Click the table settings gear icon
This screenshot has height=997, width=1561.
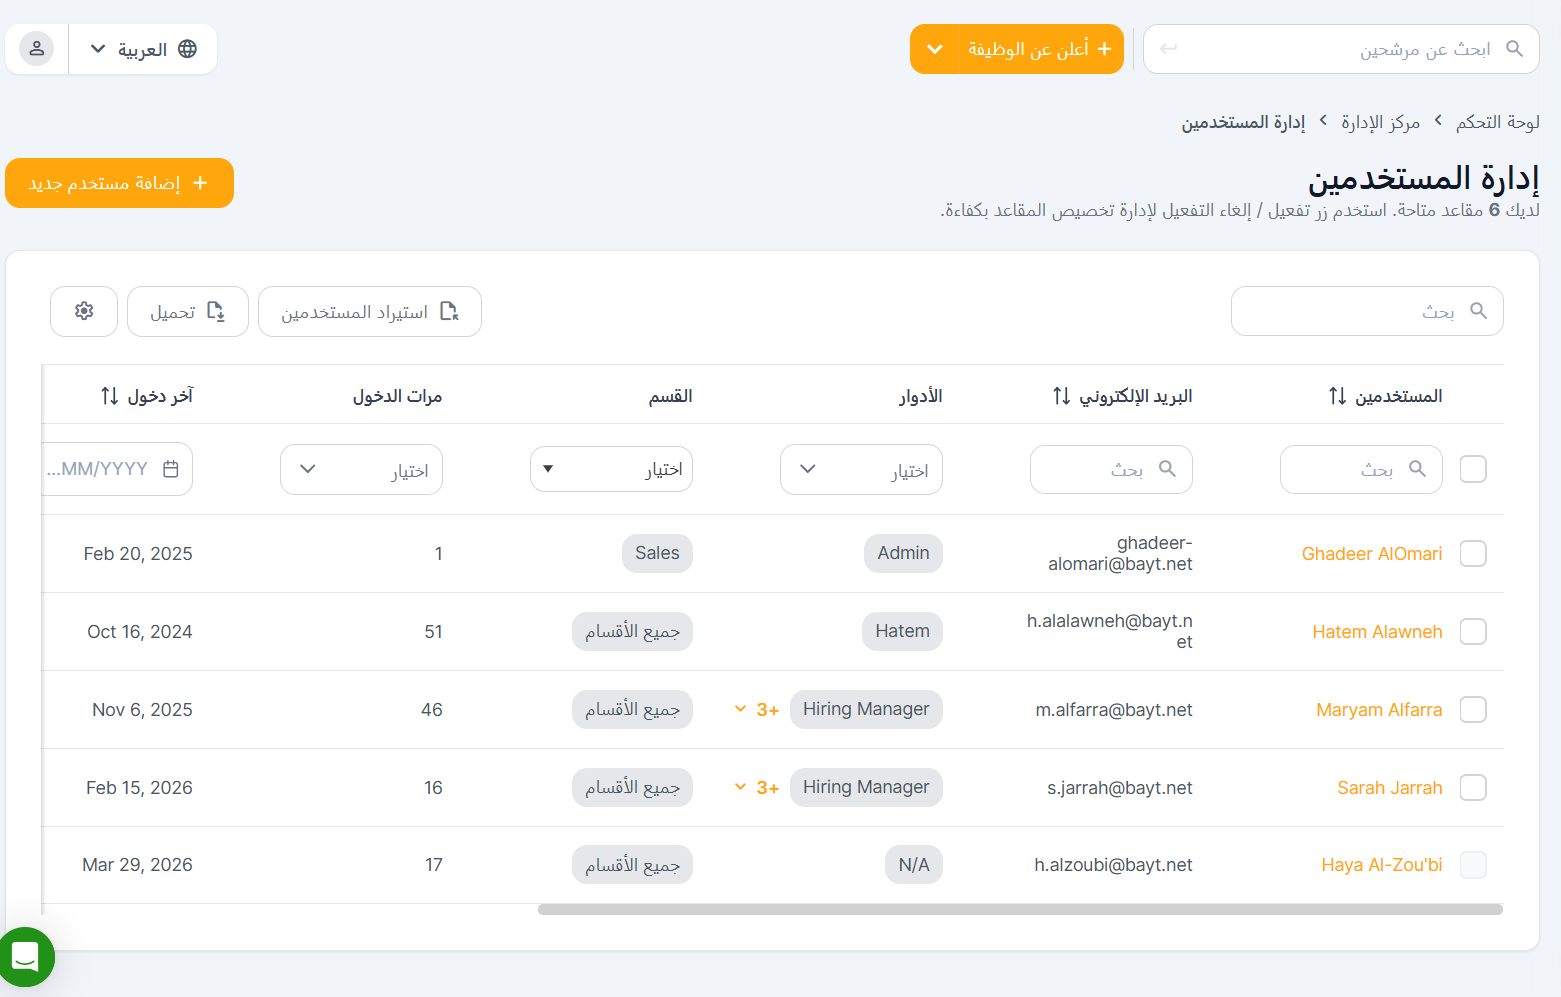click(x=84, y=311)
